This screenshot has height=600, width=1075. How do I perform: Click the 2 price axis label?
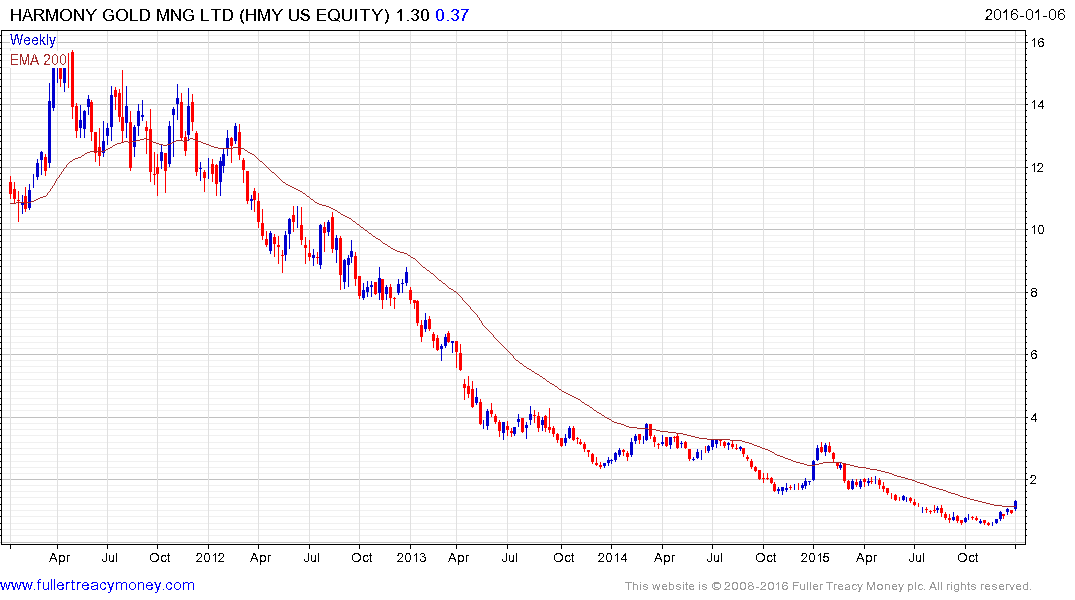click(x=1034, y=480)
